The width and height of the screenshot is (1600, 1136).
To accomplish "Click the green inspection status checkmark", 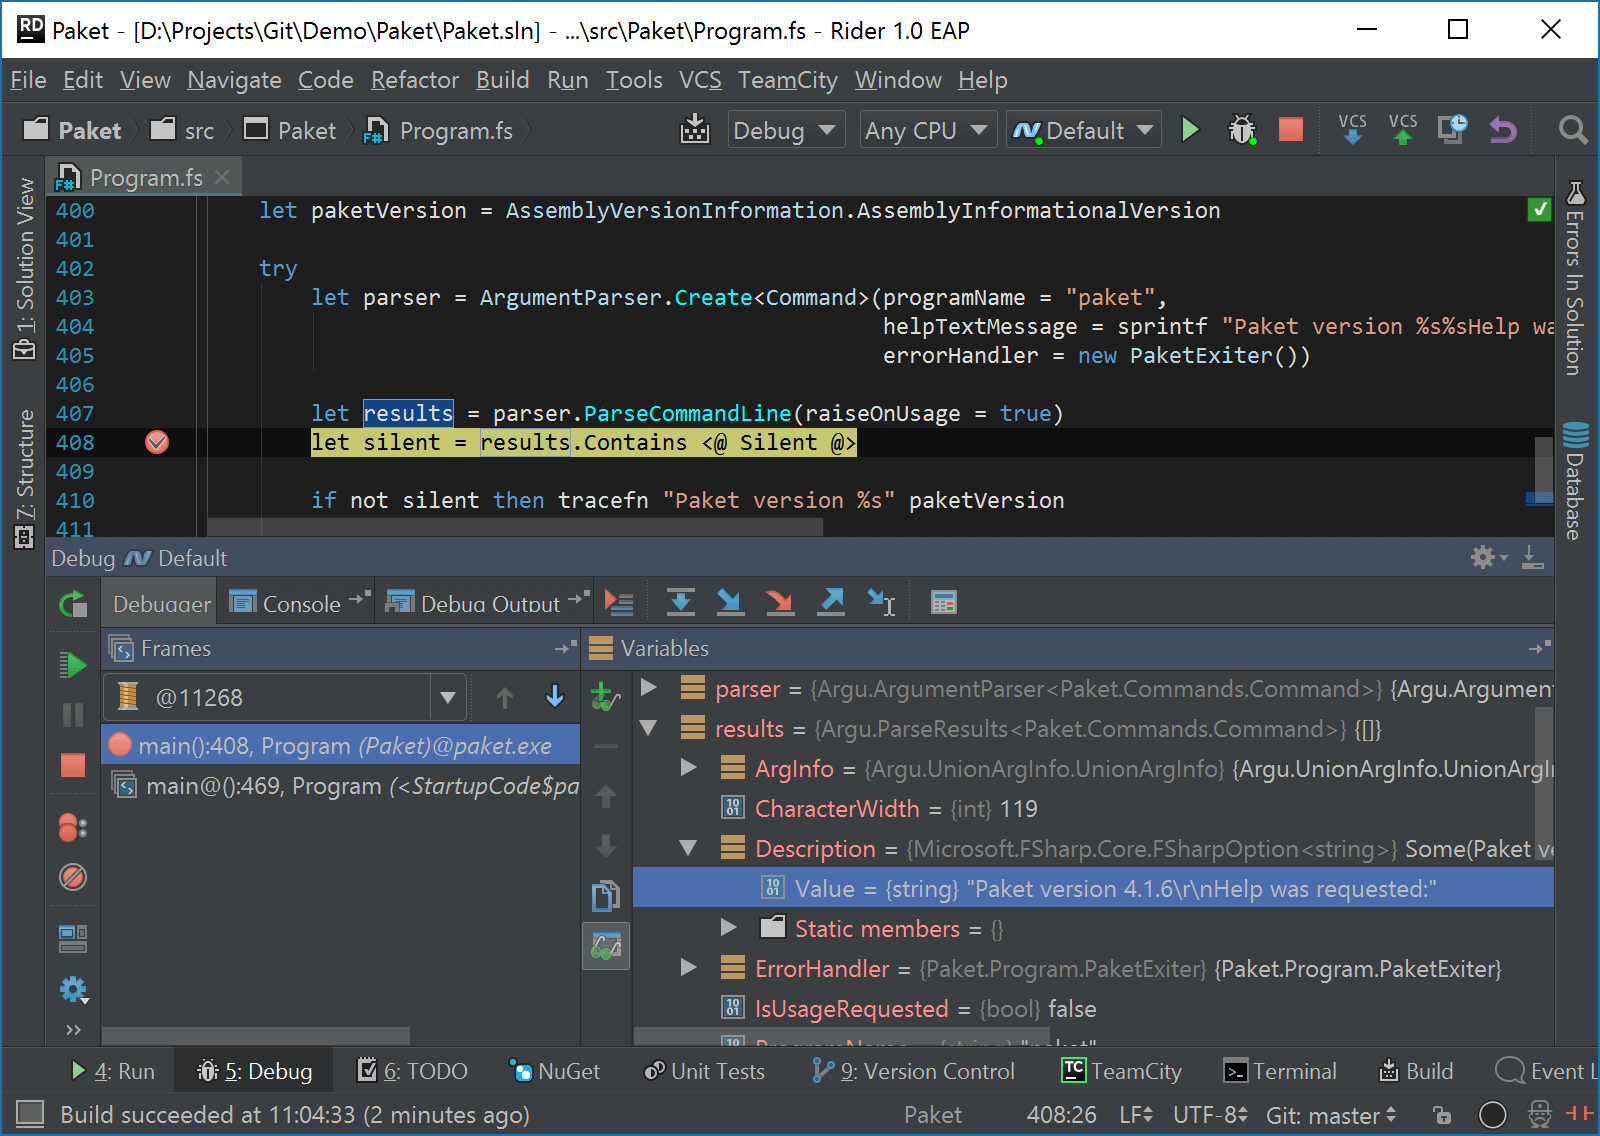I will click(1540, 210).
